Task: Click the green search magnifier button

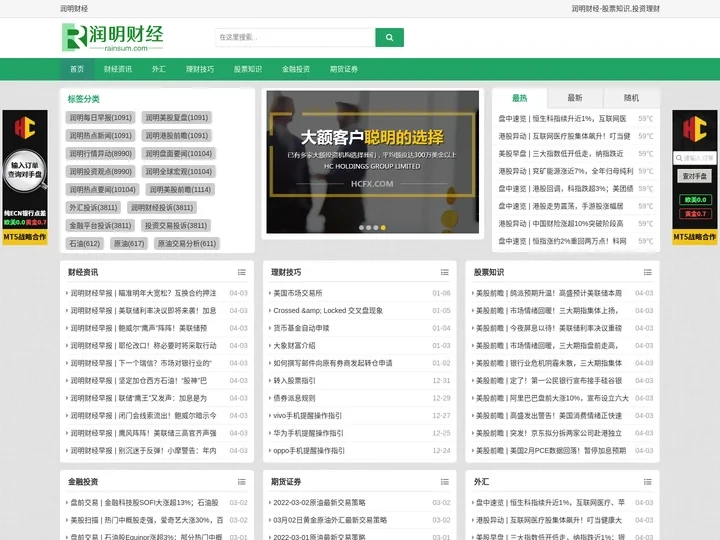Action: (x=389, y=38)
